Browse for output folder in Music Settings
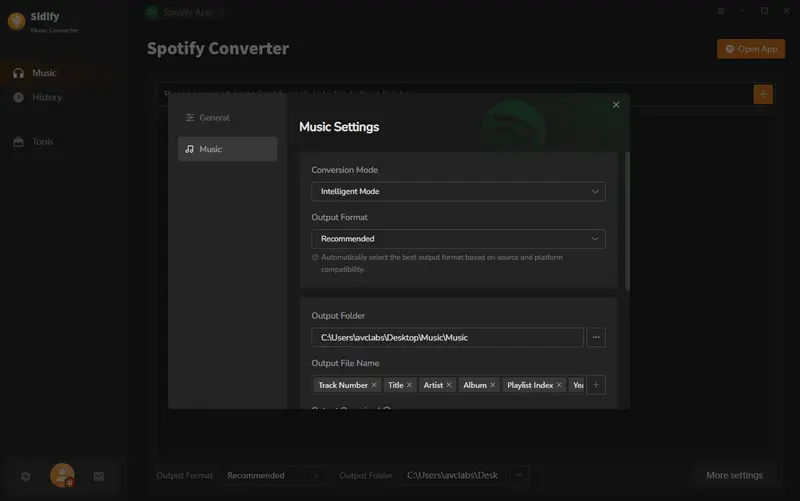The height and width of the screenshot is (501, 800). (596, 337)
